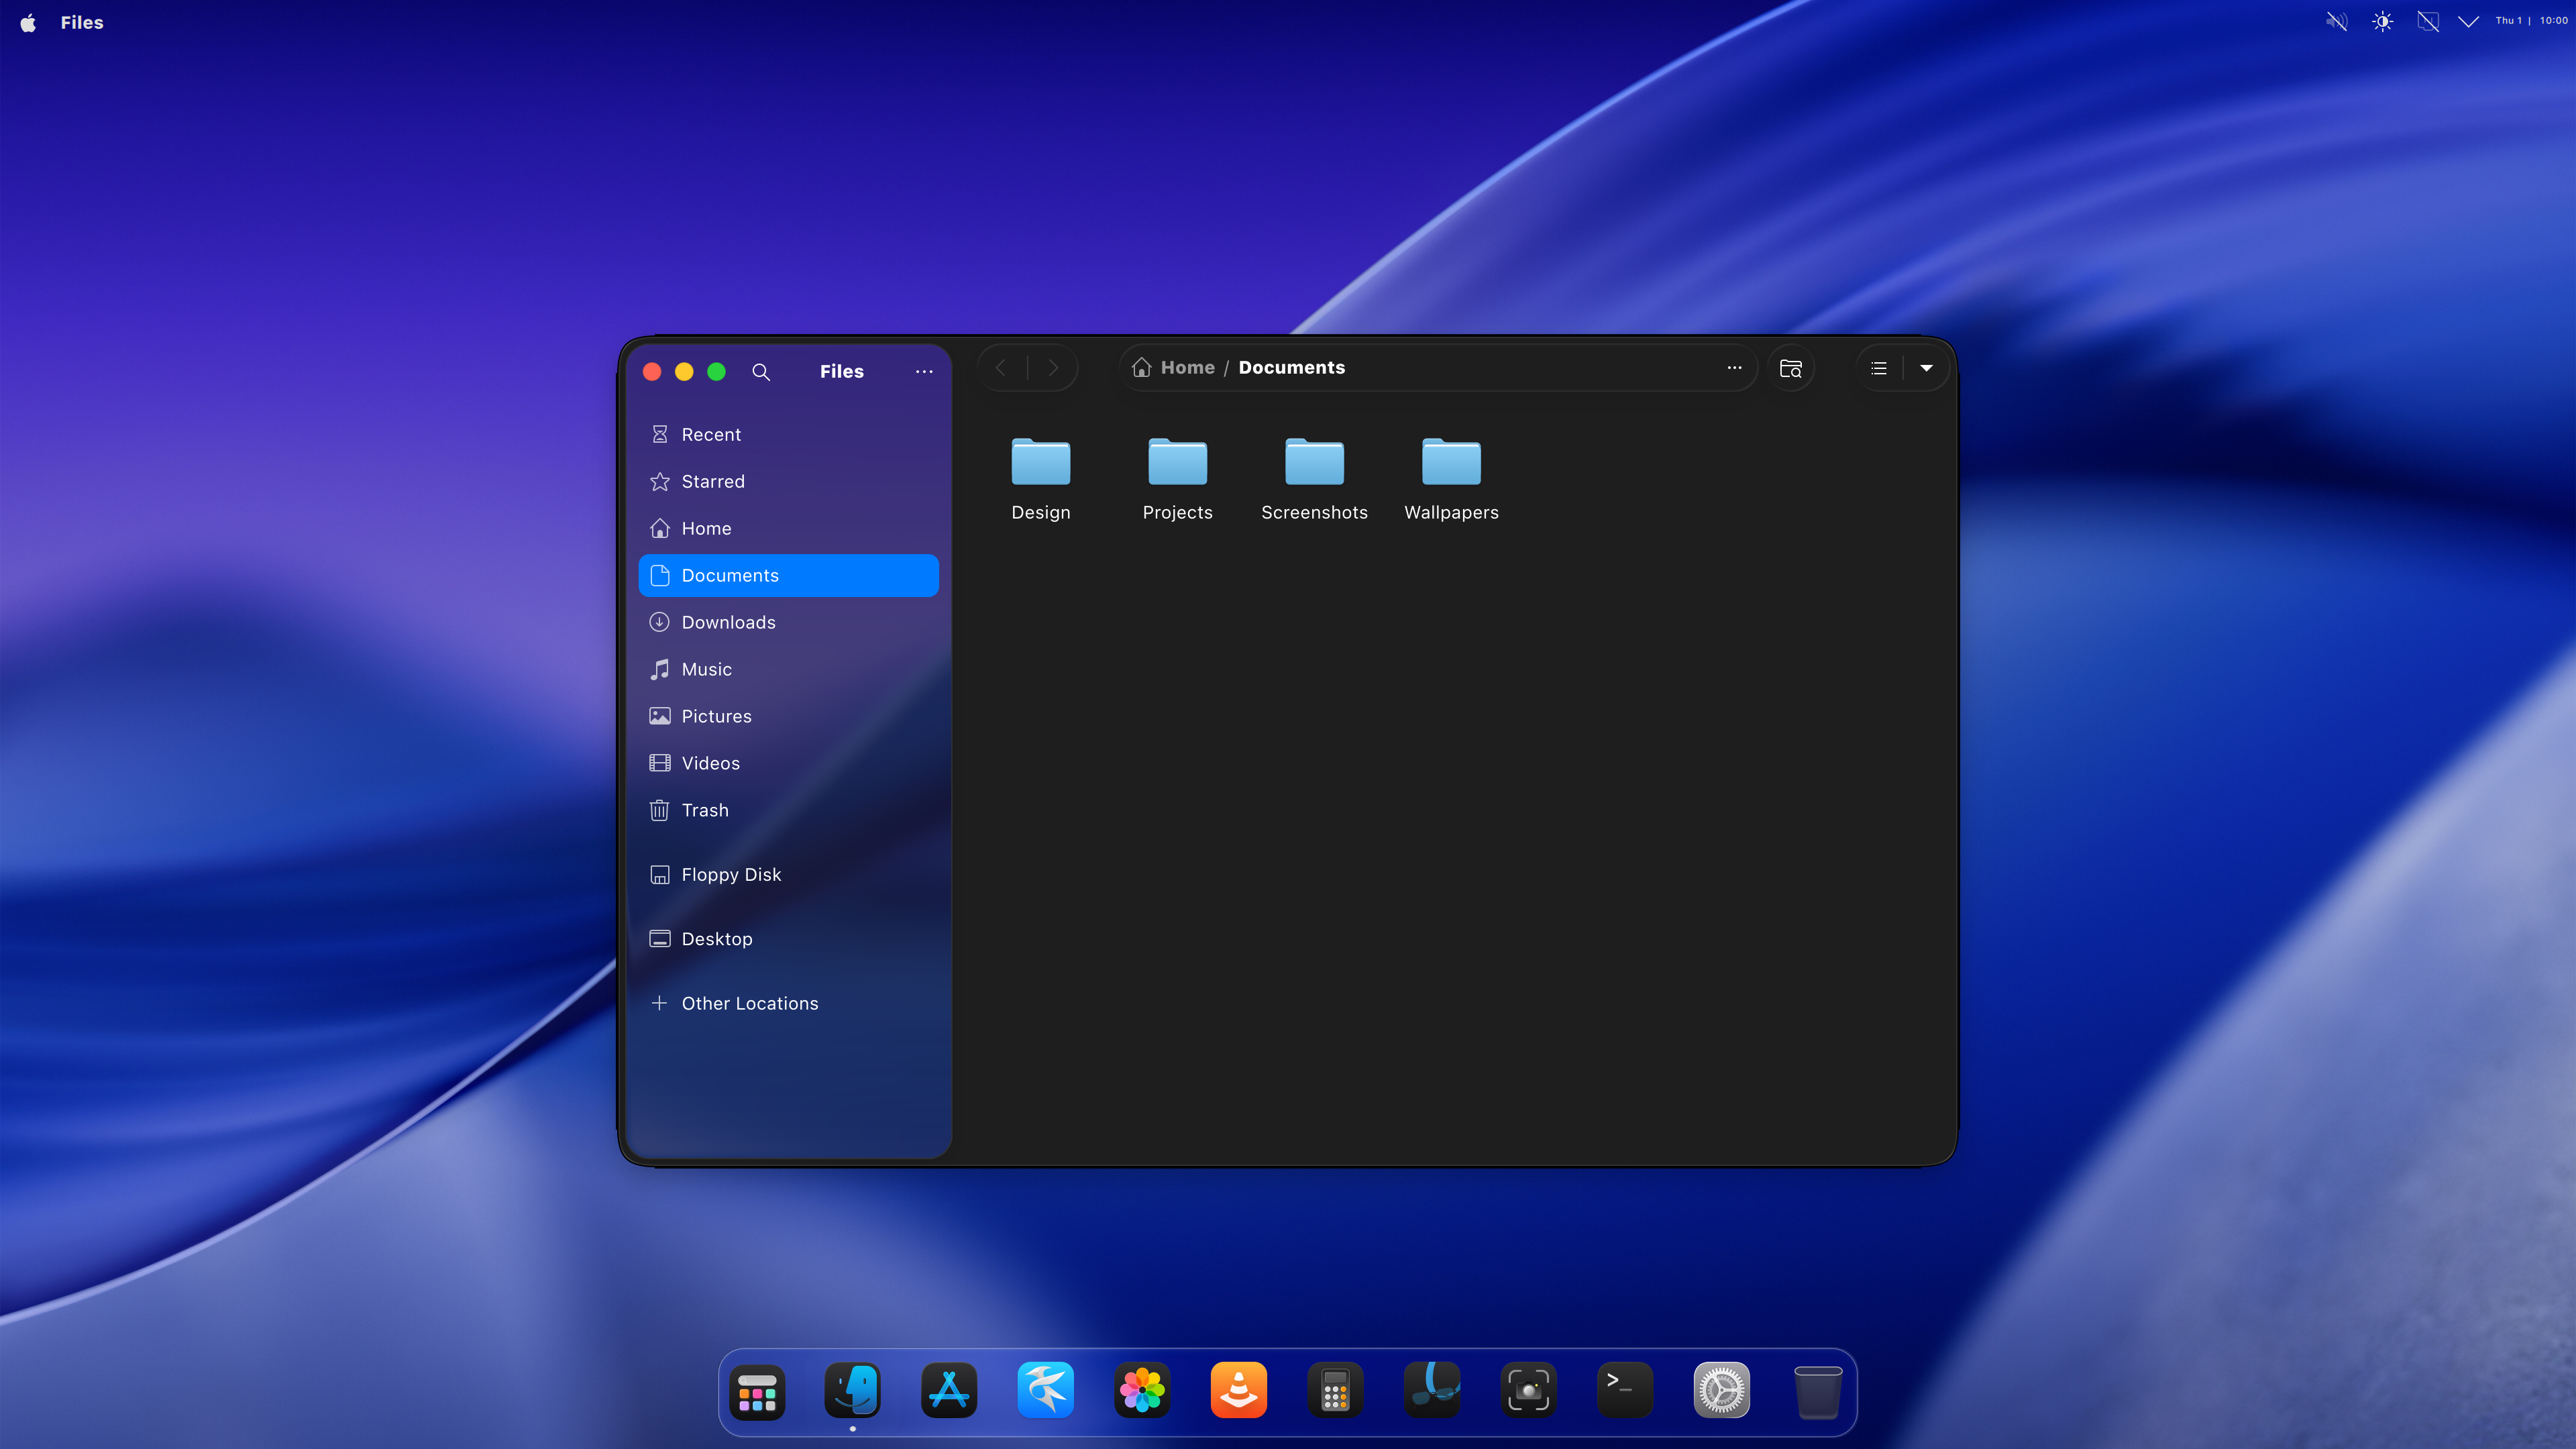Open the Files menu in the menu bar
The height and width of the screenshot is (1449, 2576).
(82, 22)
